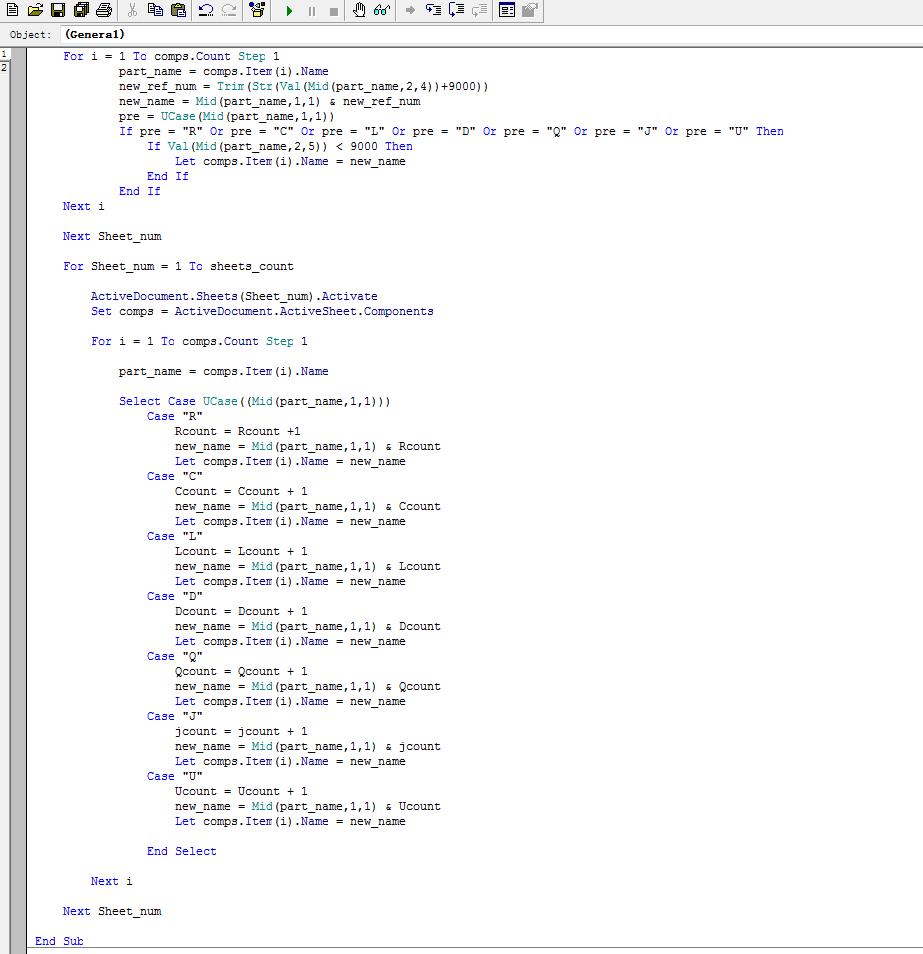Open a file using the folder icon
The height and width of the screenshot is (954, 923).
coord(35,11)
